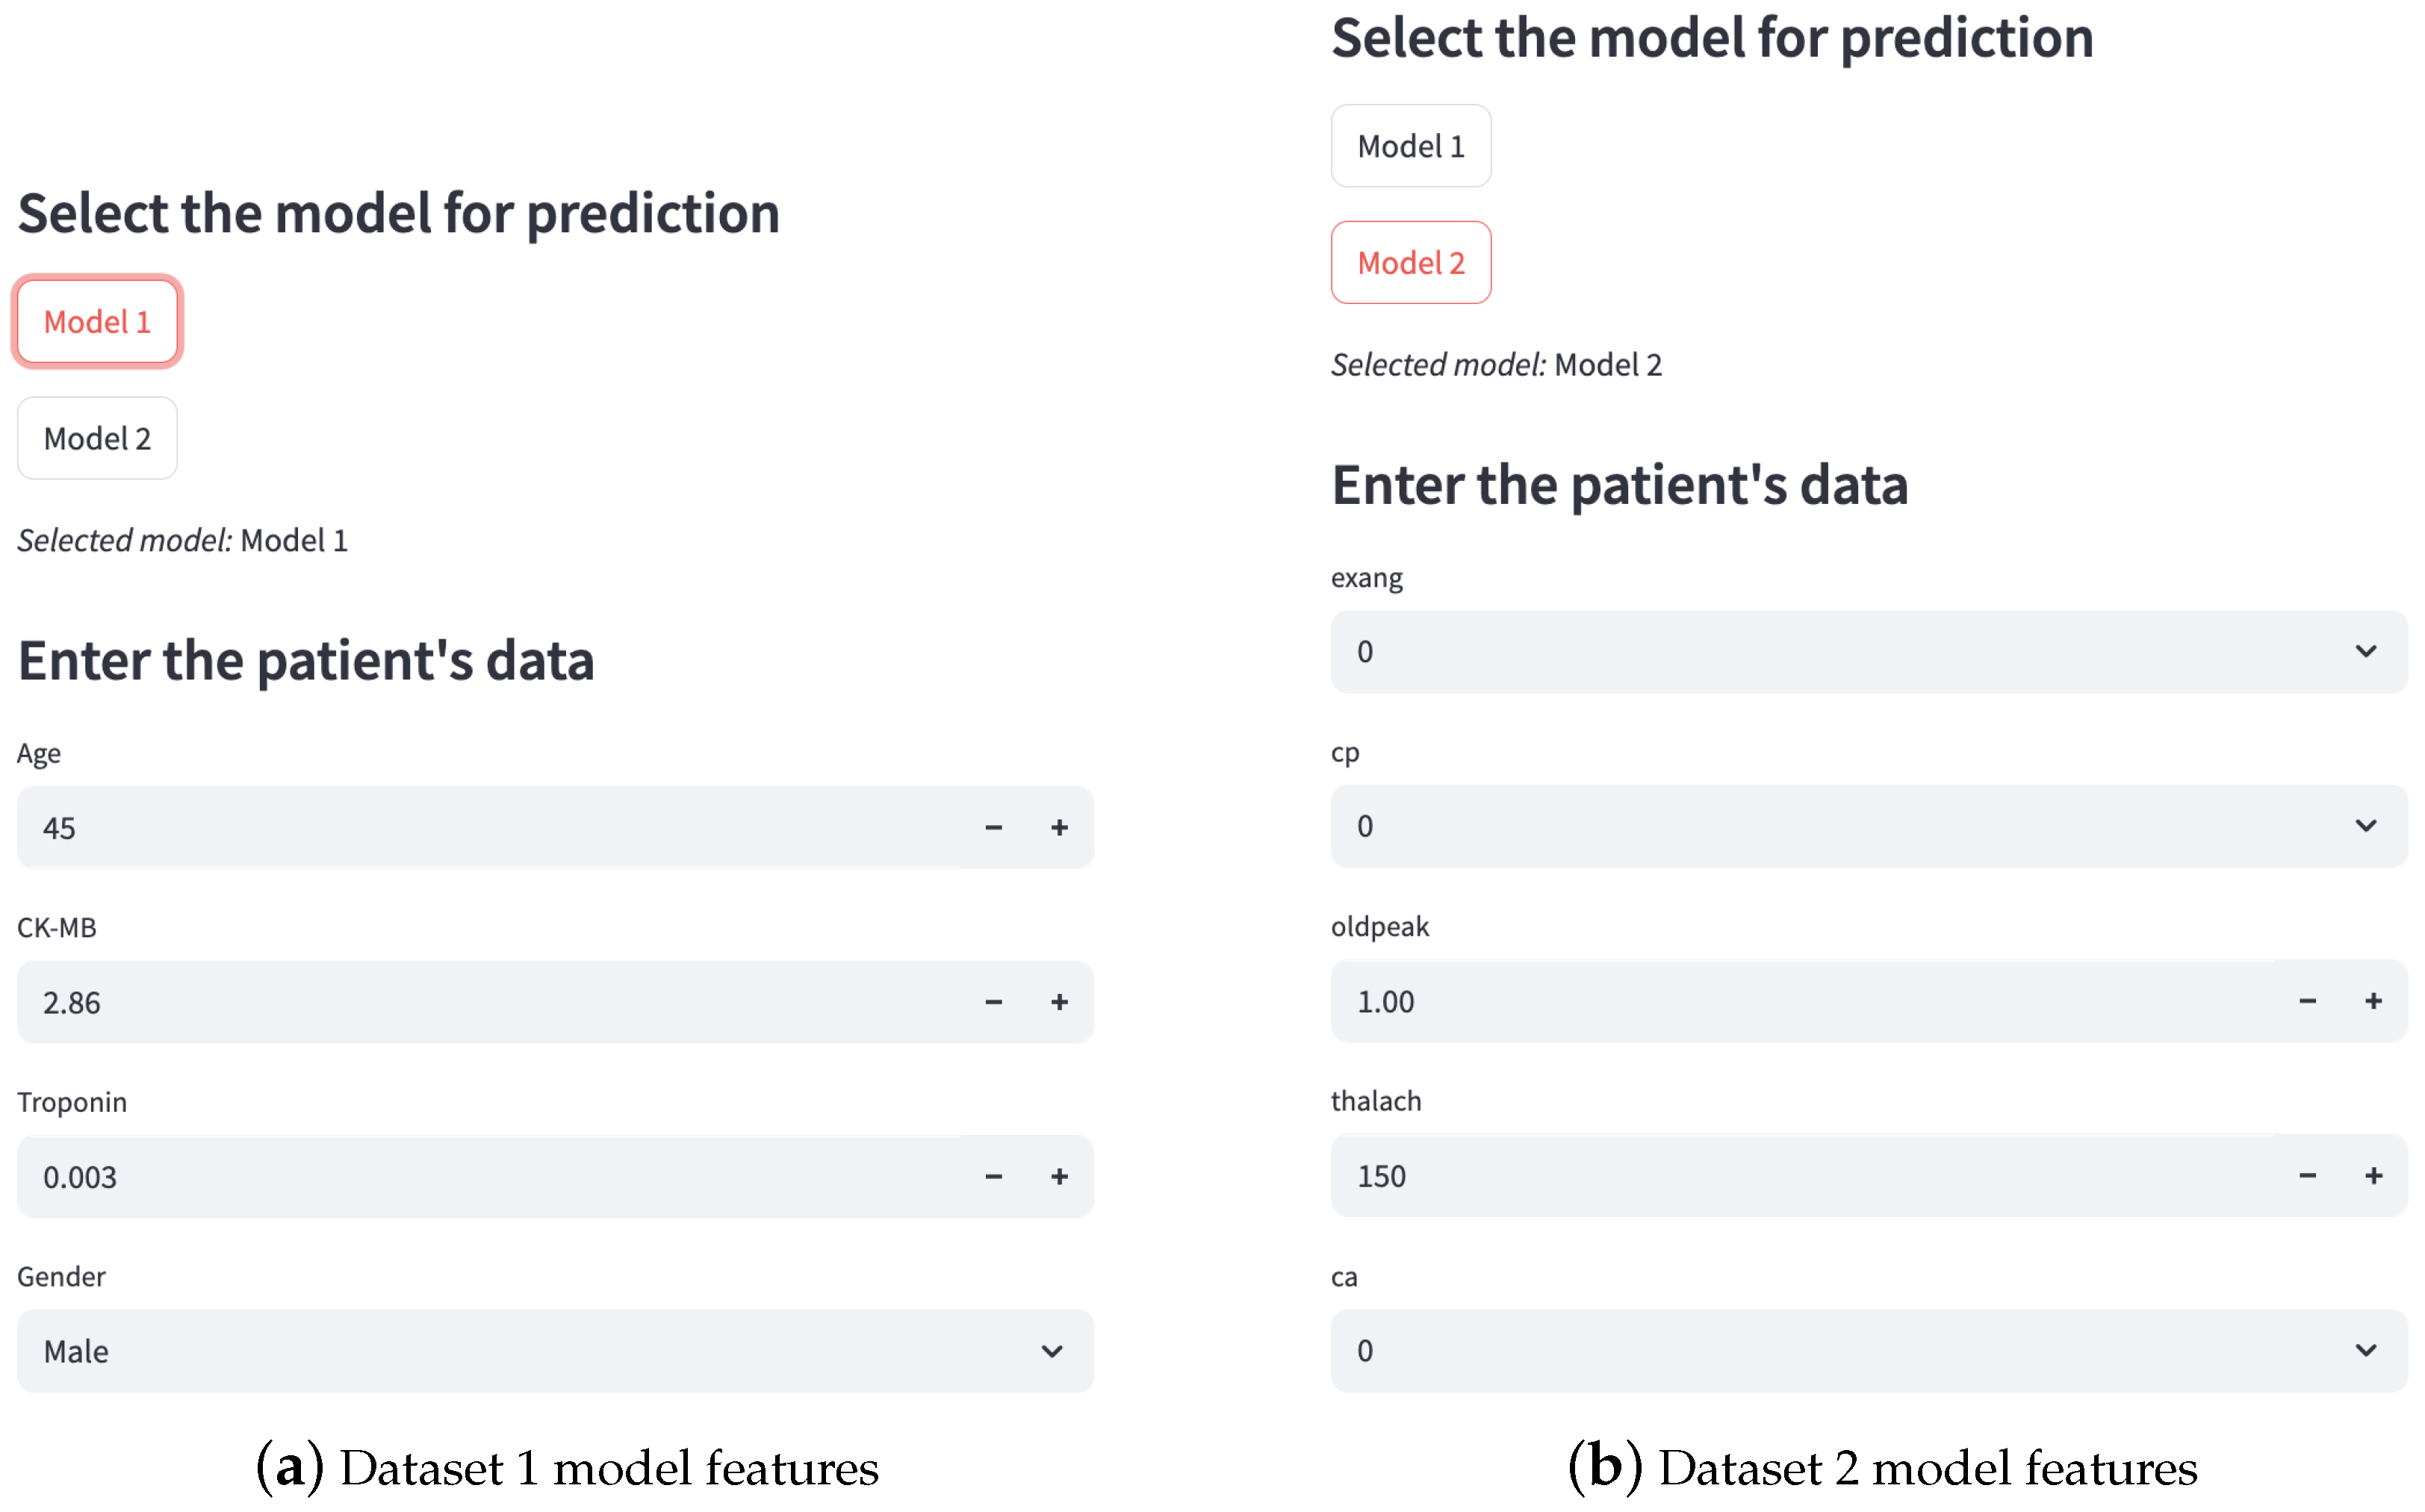This screenshot has height=1512, width=2425.
Task: Decrement the Troponin value
Action: point(993,1176)
